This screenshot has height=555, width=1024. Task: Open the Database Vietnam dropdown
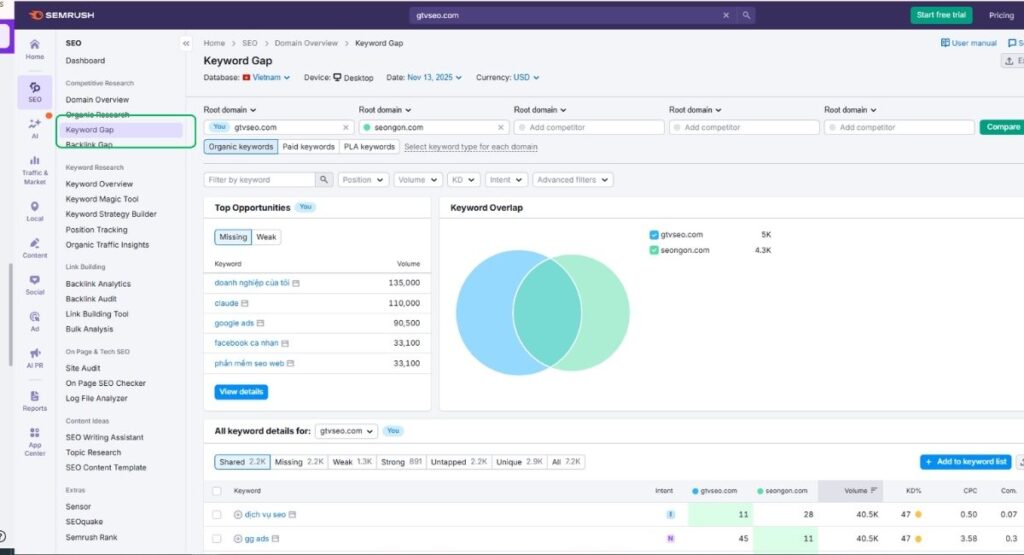pyautogui.click(x=266, y=77)
